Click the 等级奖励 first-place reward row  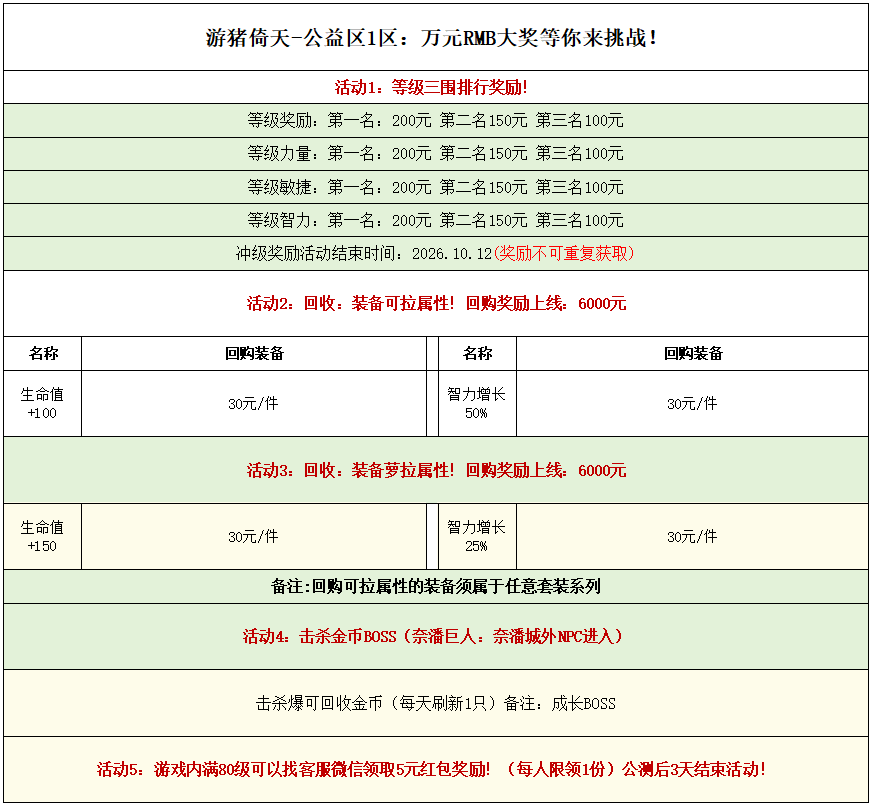point(436,121)
